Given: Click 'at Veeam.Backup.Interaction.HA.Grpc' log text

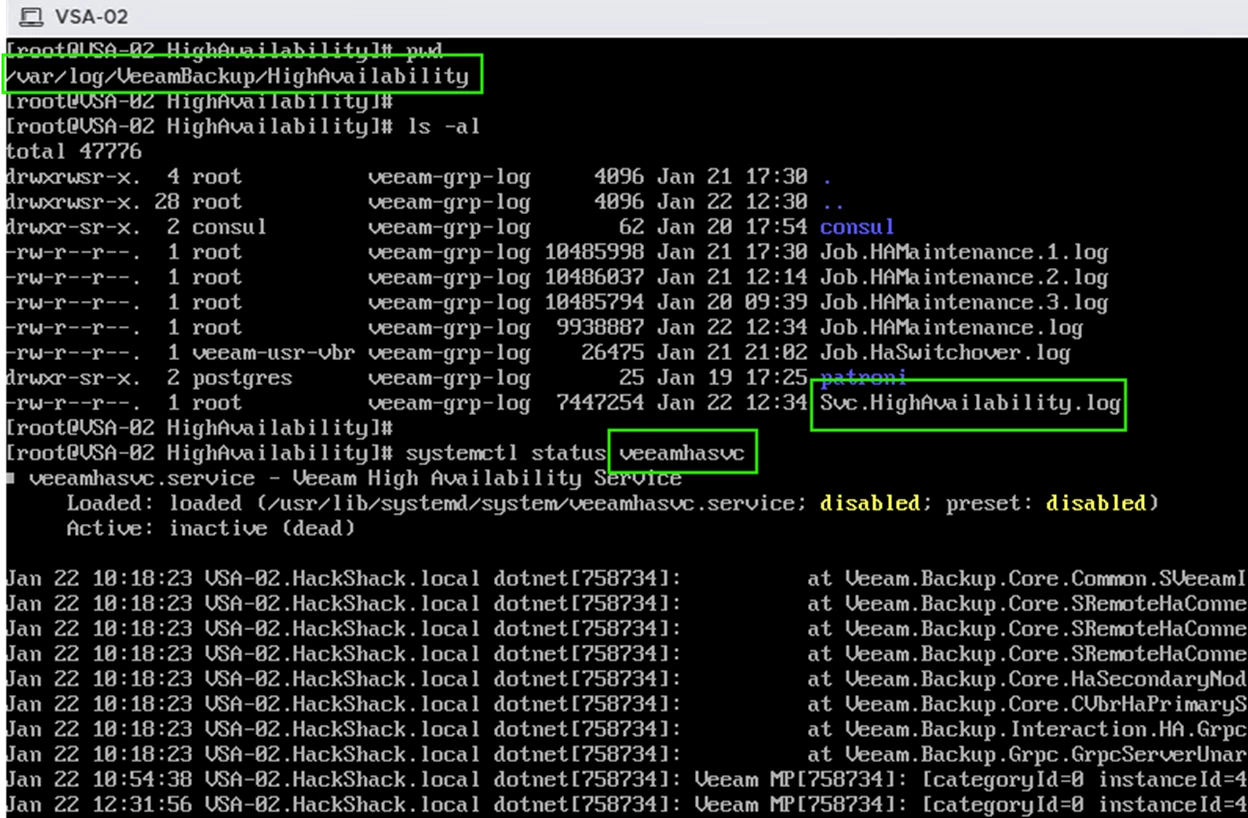Looking at the screenshot, I should (x=1027, y=729).
